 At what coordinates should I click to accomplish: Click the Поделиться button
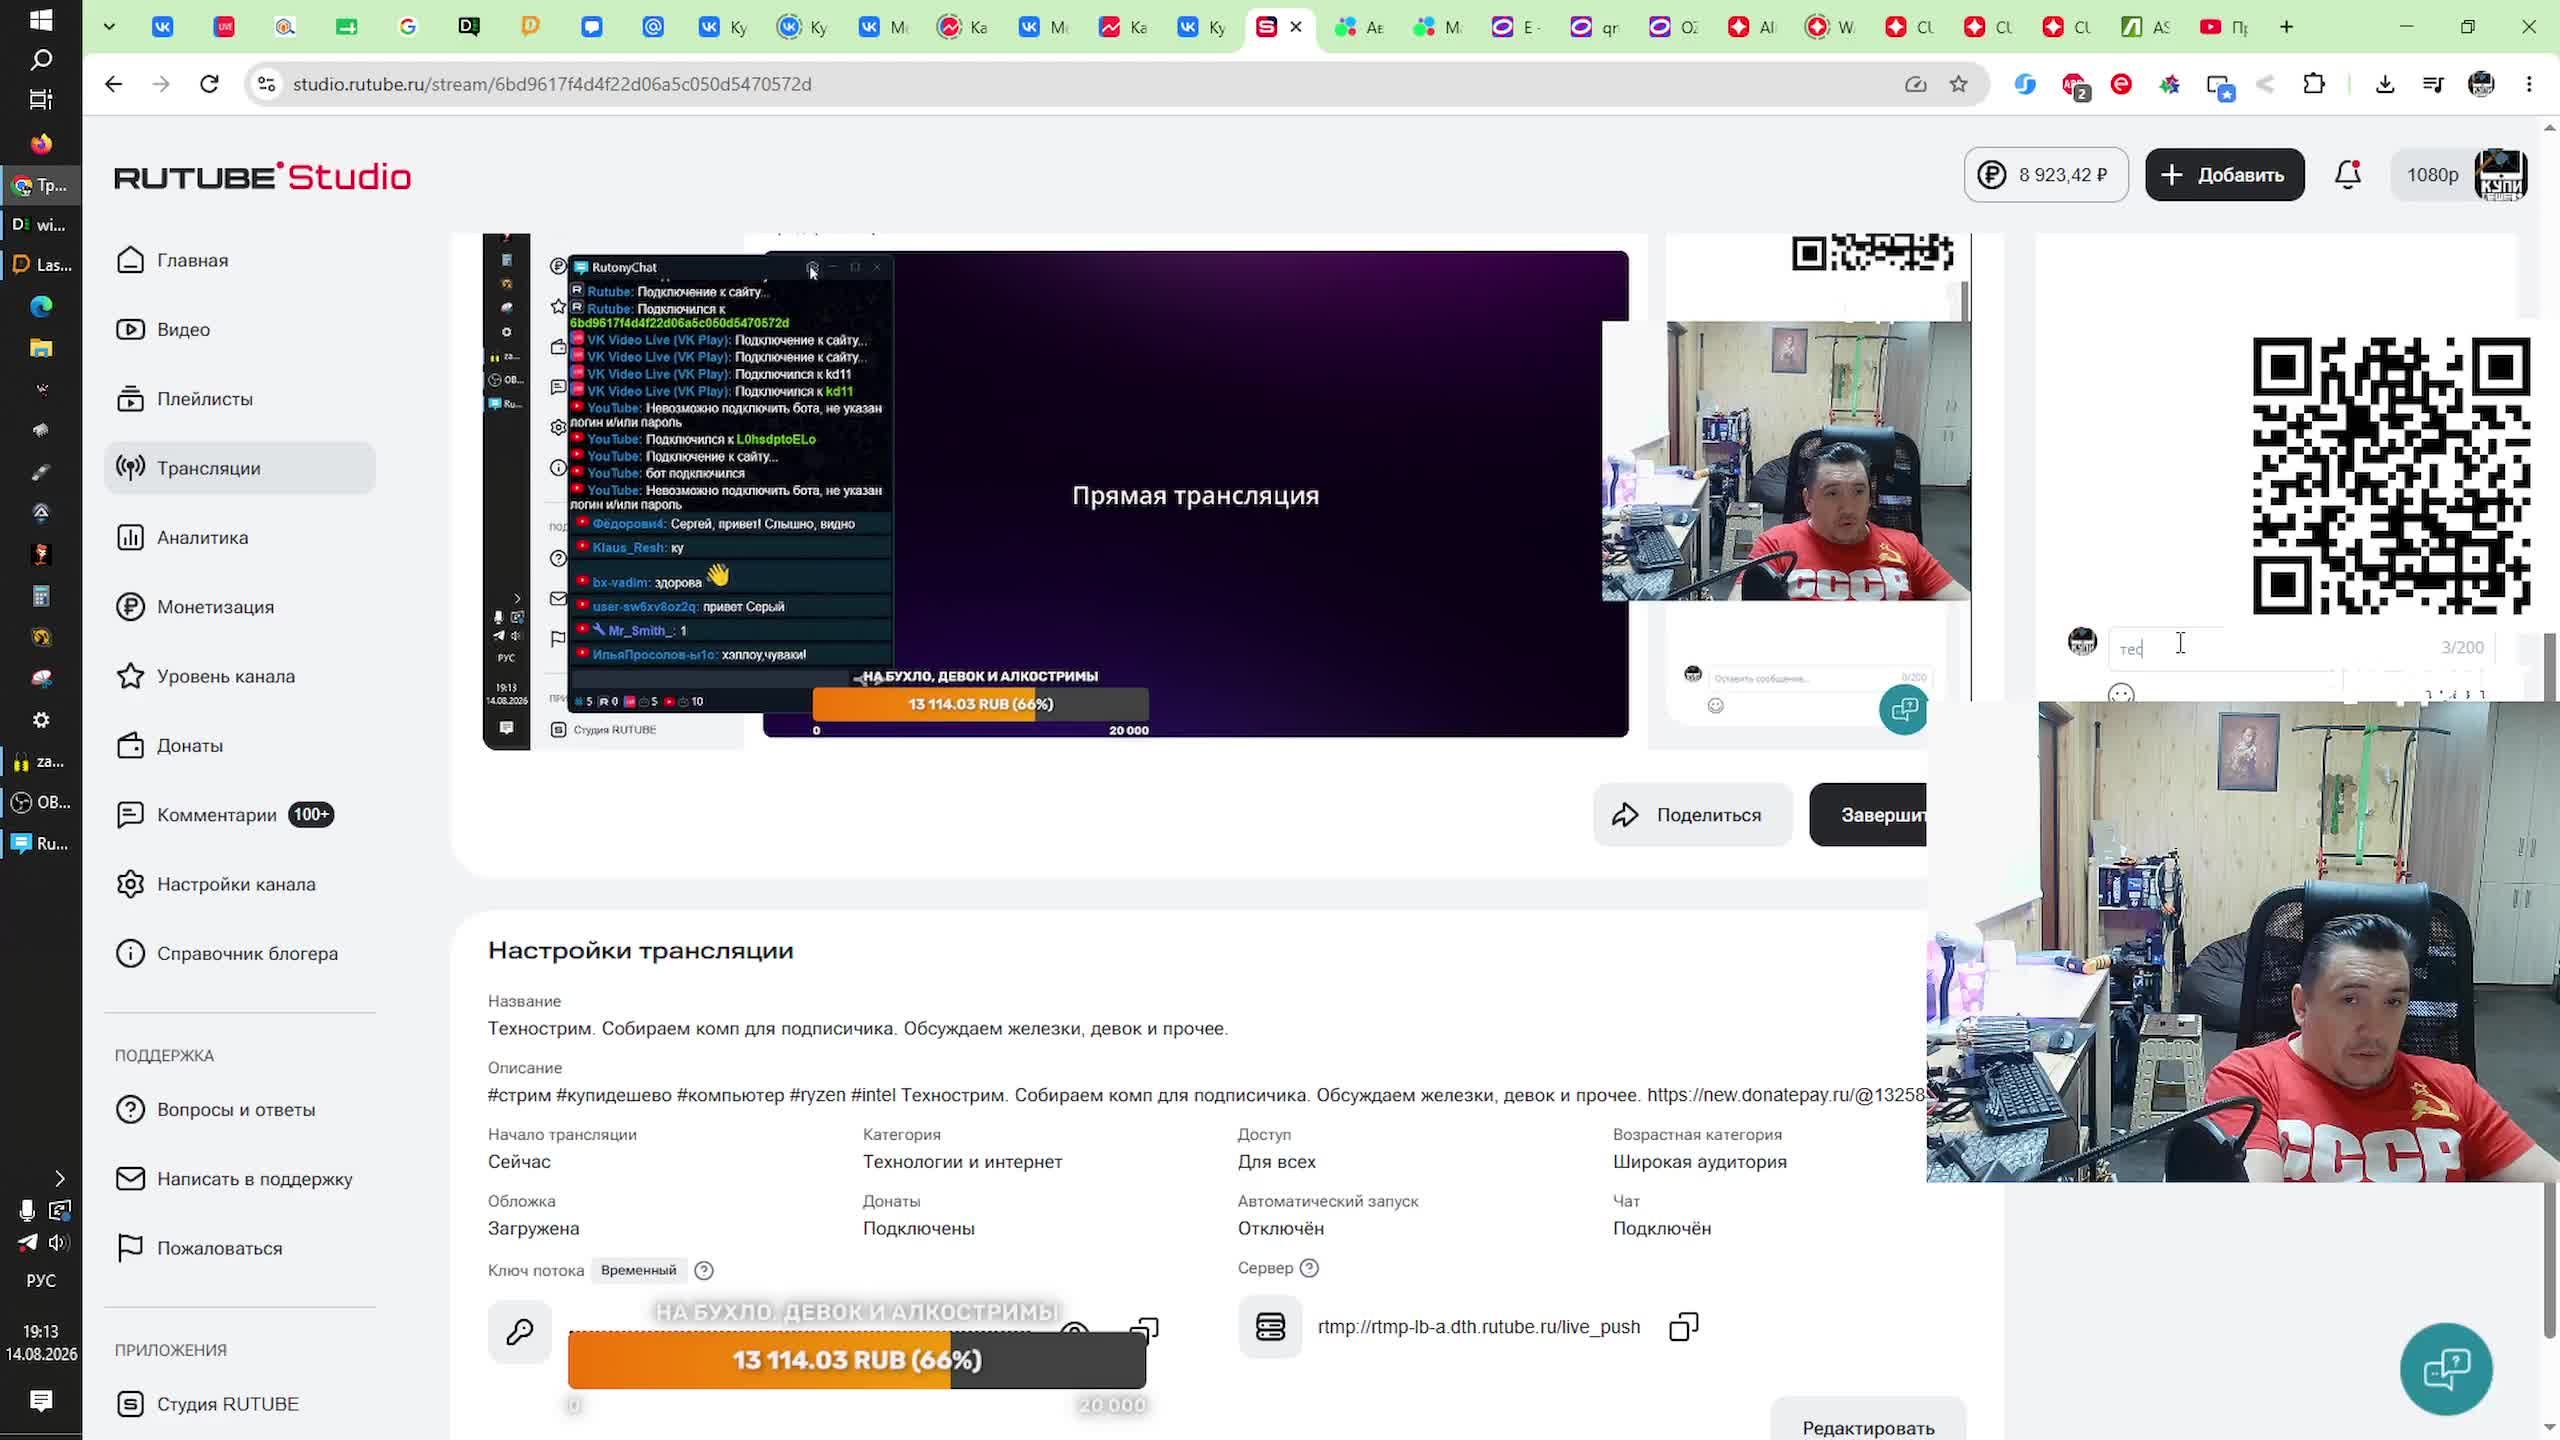tap(1692, 815)
